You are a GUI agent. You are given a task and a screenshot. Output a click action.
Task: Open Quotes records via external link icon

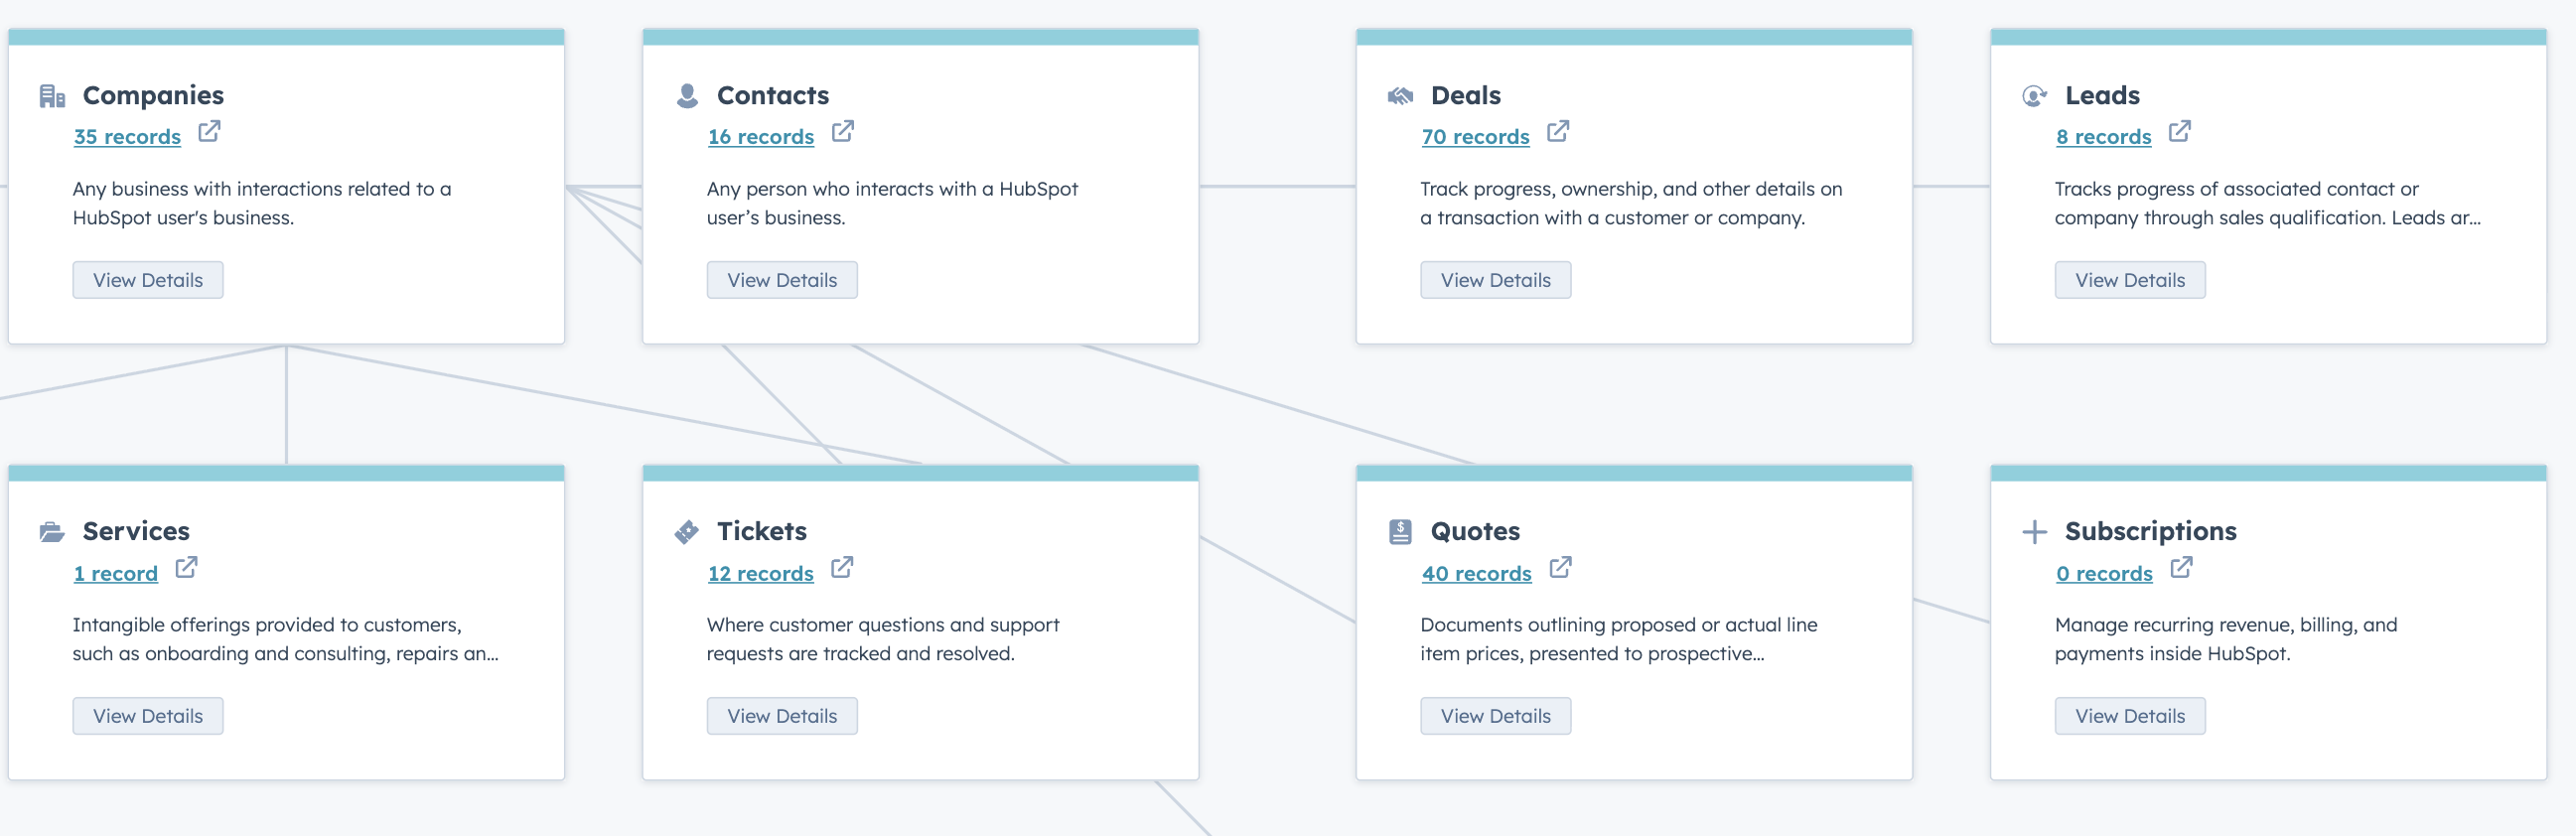pos(1560,568)
